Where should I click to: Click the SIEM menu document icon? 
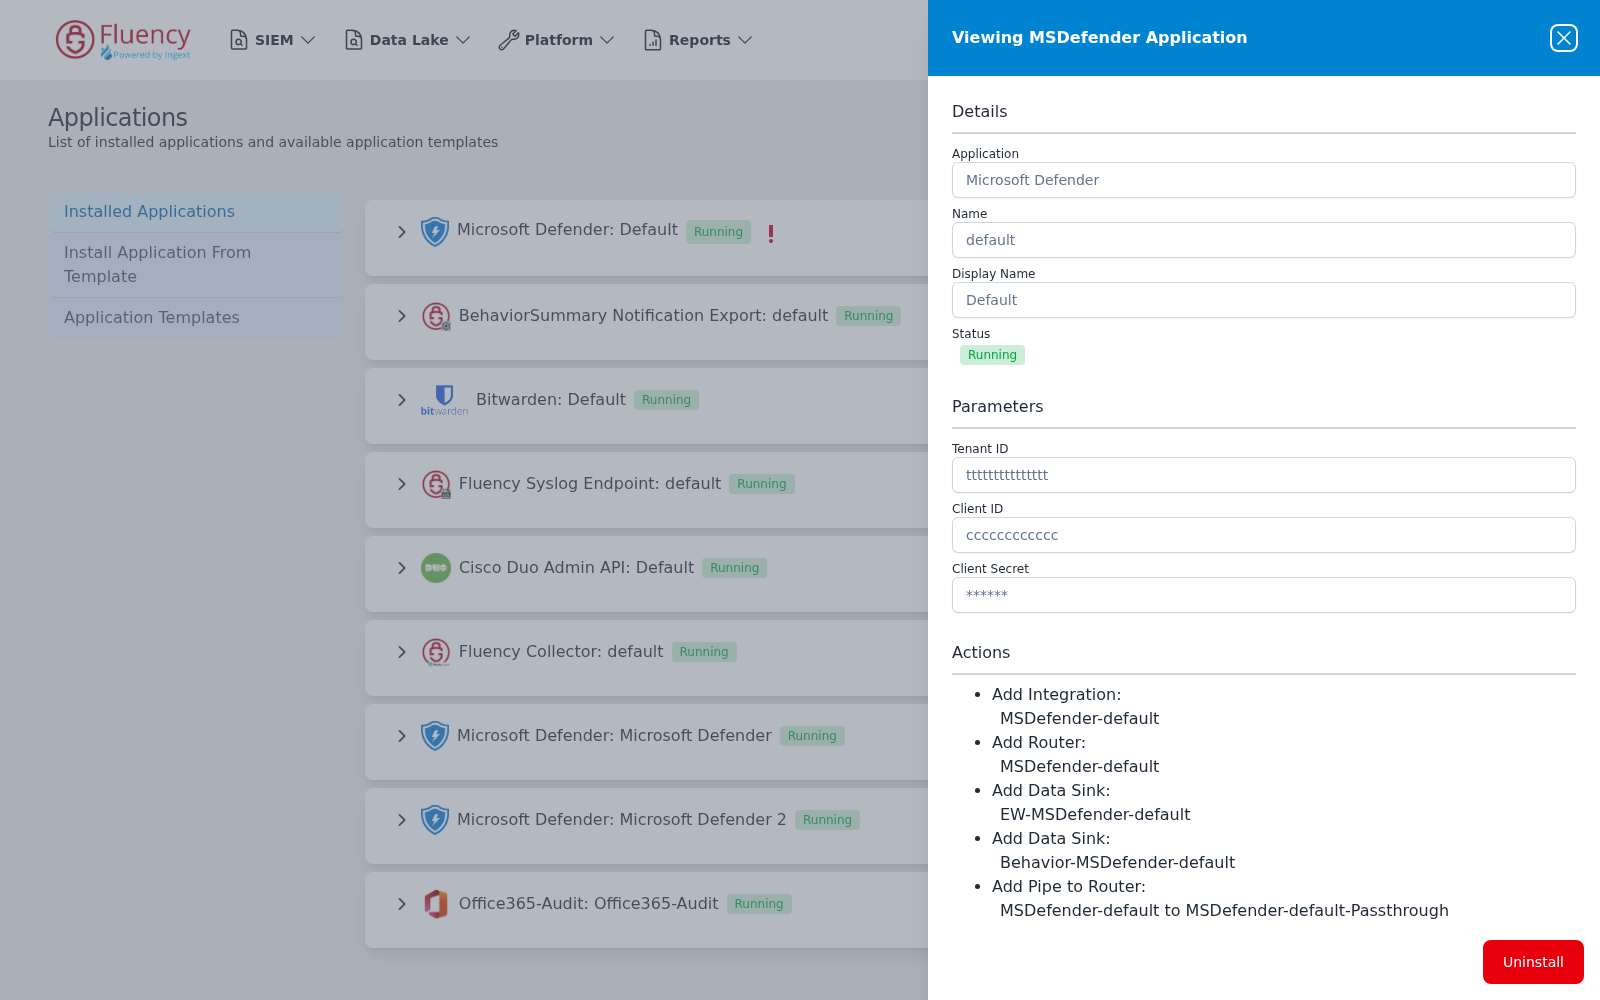(x=238, y=40)
